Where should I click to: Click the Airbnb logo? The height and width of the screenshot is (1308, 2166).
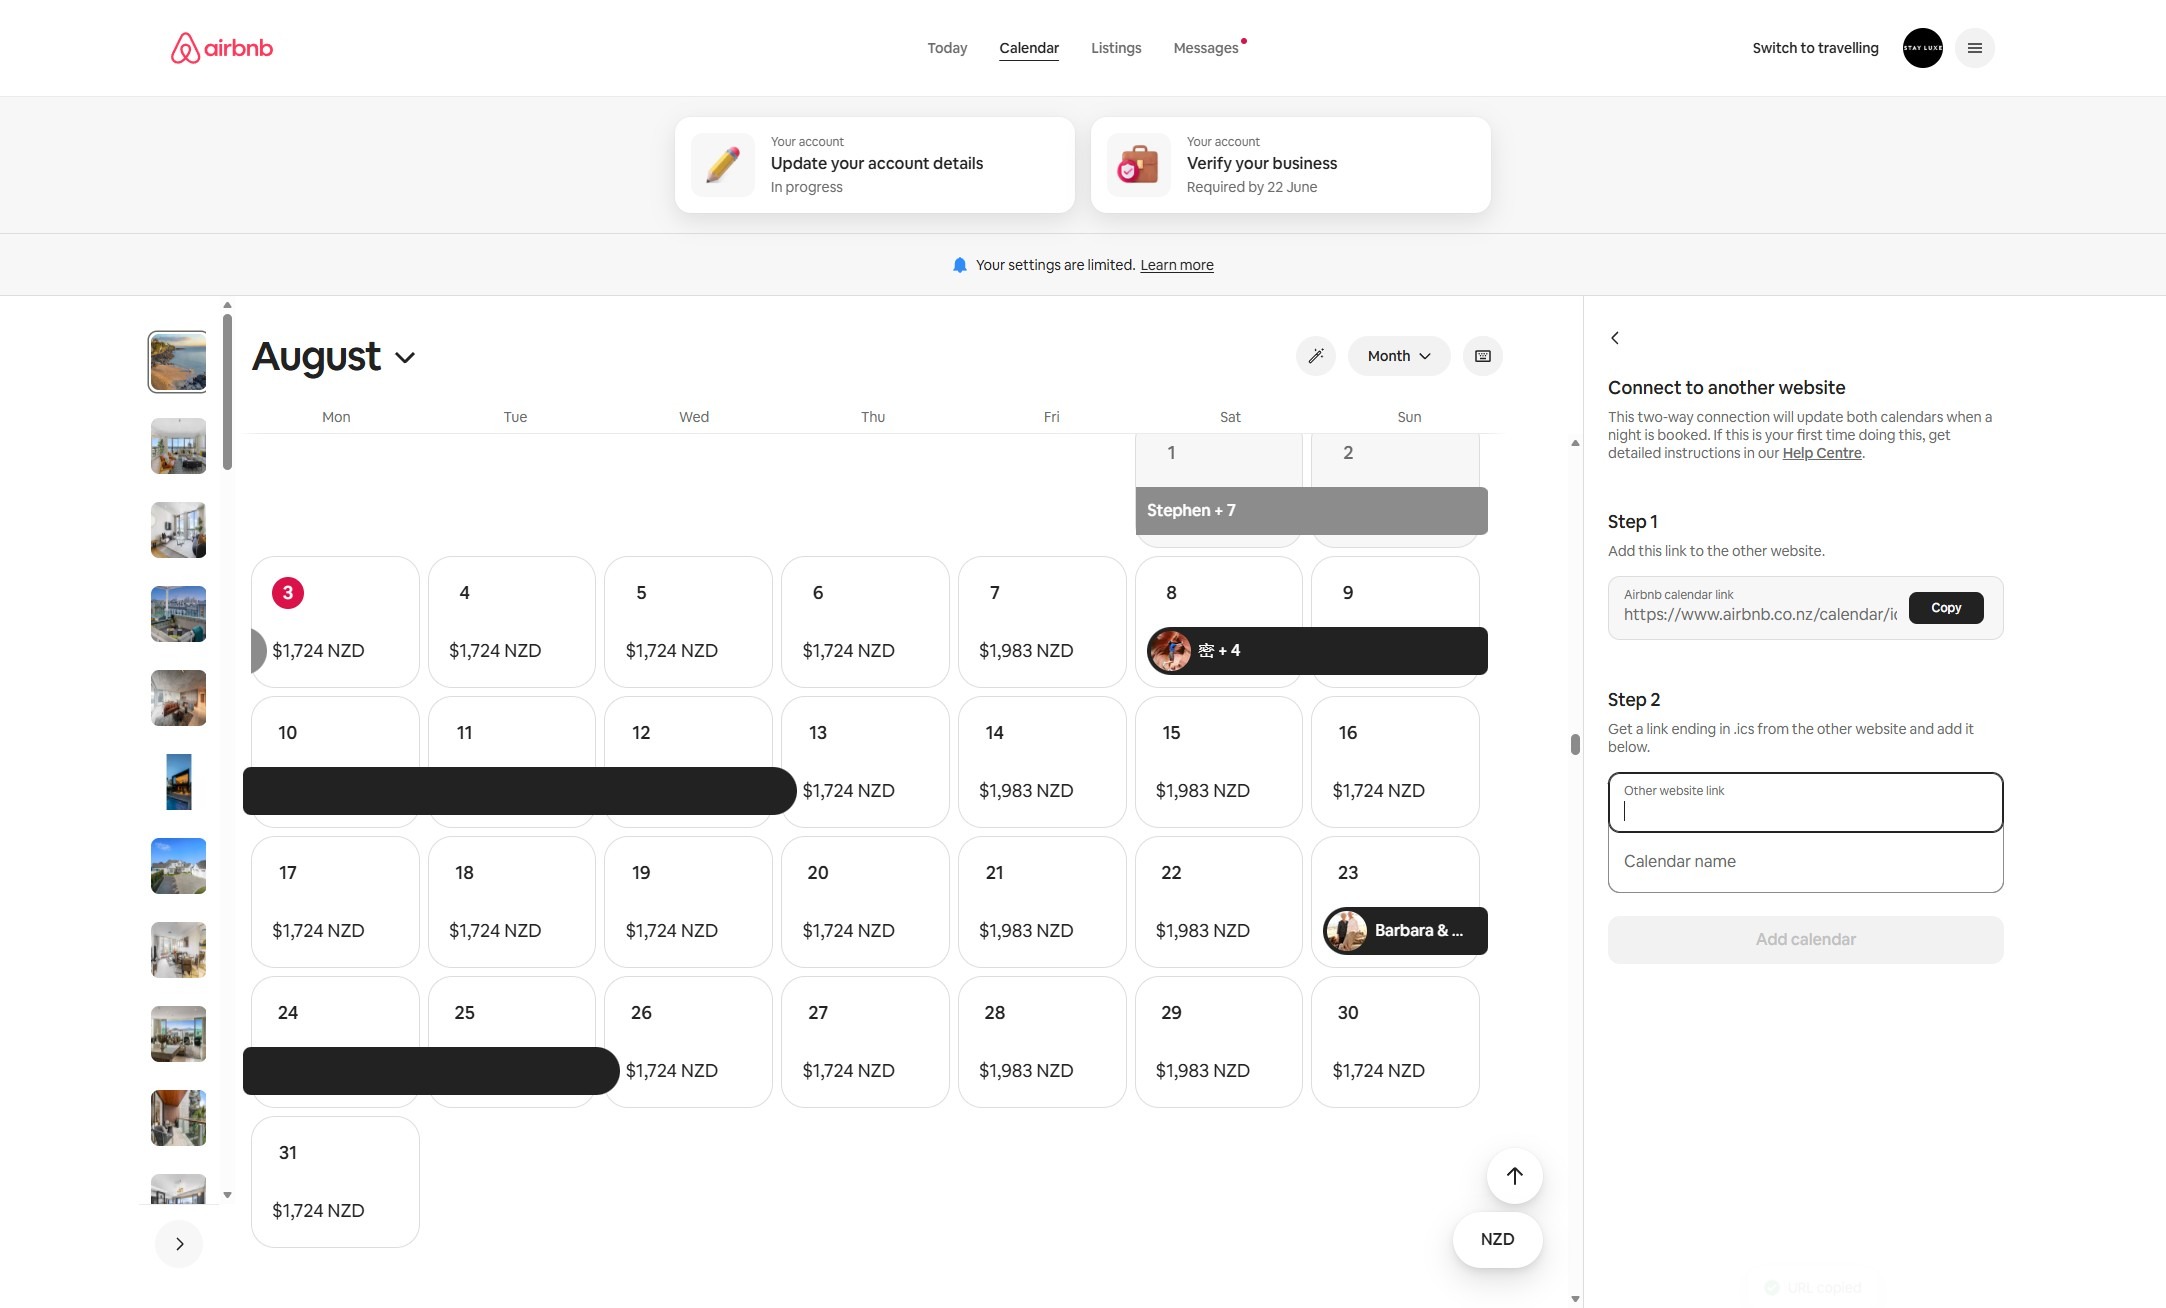coord(221,48)
